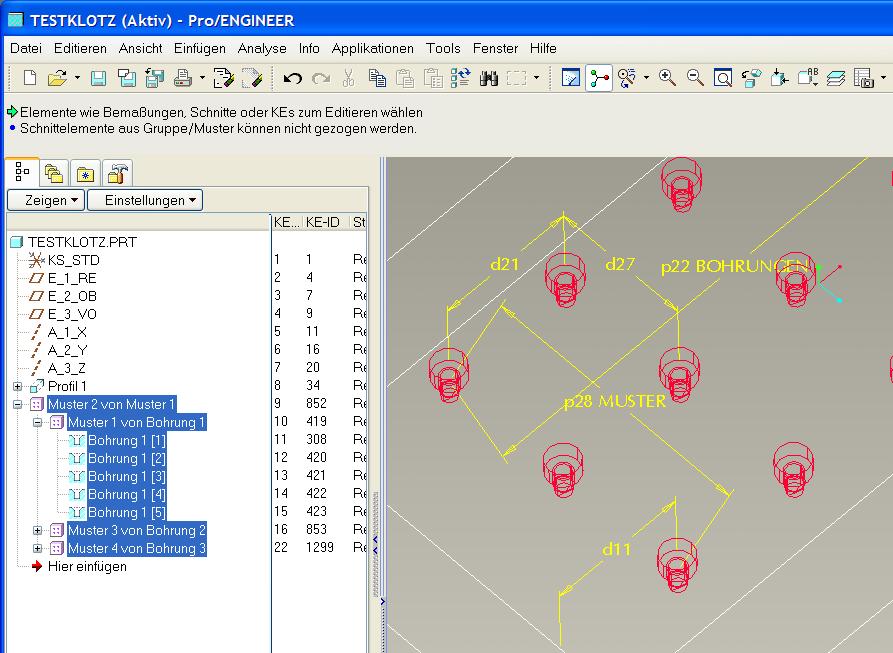Redo with the greyed redo arrow
This screenshot has height=653, width=893.
point(321,77)
